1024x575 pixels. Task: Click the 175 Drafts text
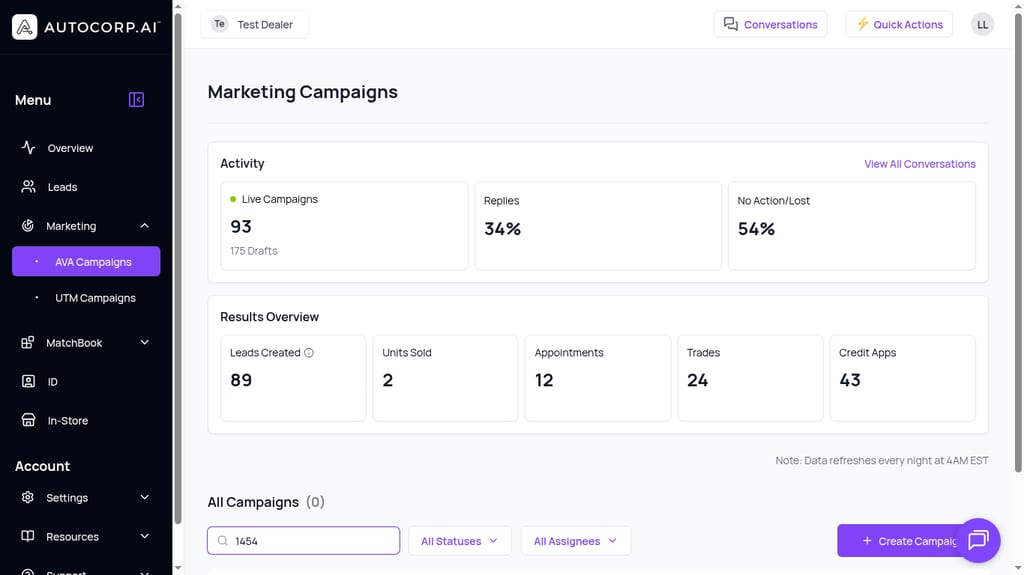click(253, 251)
